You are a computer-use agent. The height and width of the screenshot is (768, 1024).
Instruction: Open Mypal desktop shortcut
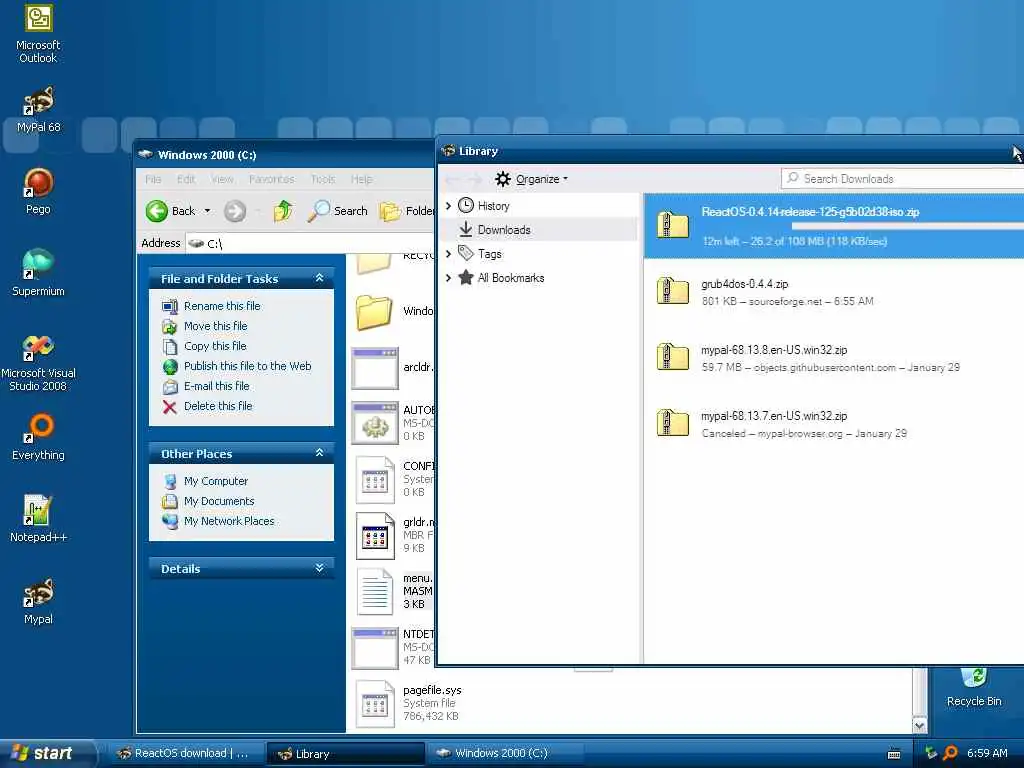[x=38, y=601]
